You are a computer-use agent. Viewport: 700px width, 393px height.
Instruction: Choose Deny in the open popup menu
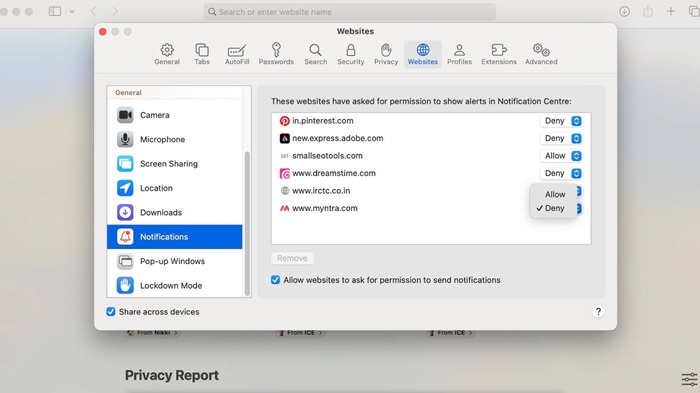point(554,208)
